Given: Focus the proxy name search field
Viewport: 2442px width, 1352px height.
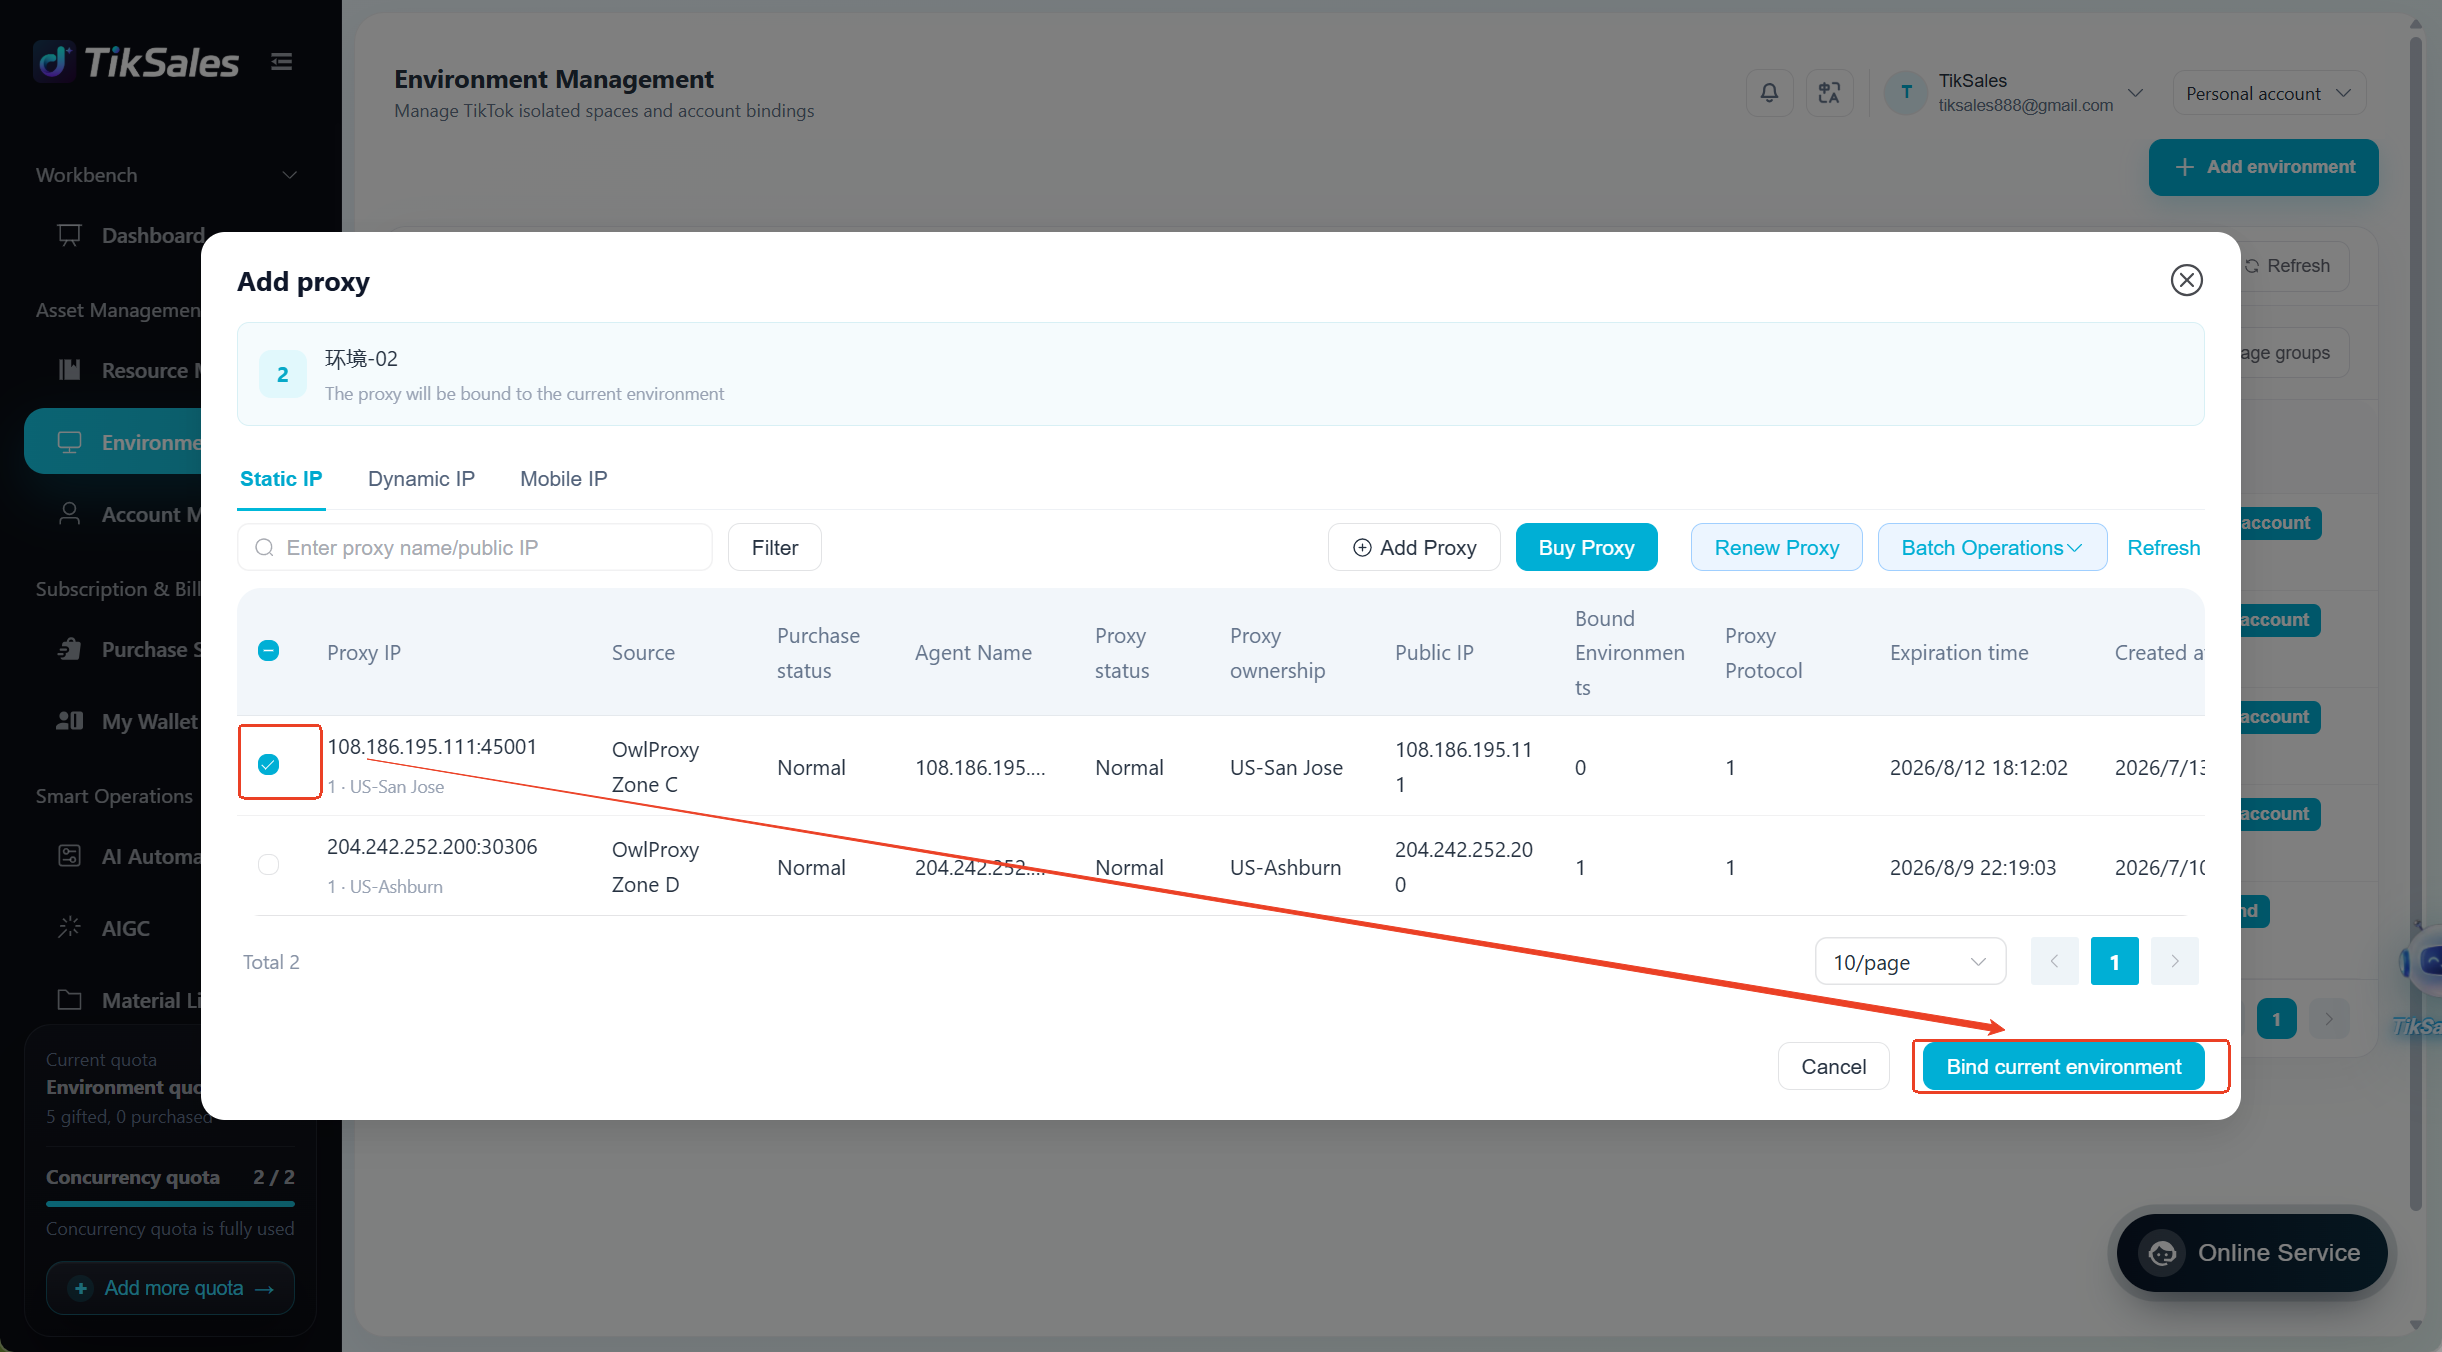Looking at the screenshot, I should pyautogui.click(x=475, y=547).
